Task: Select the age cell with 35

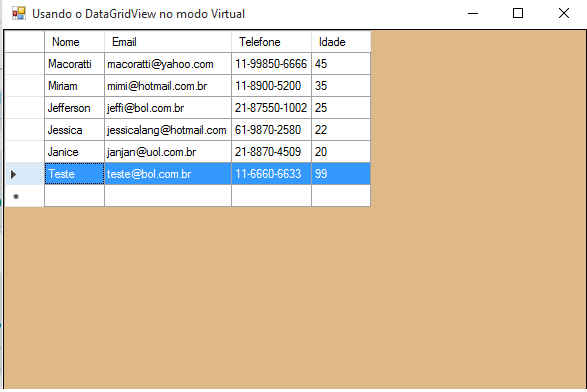Action: pyautogui.click(x=341, y=86)
